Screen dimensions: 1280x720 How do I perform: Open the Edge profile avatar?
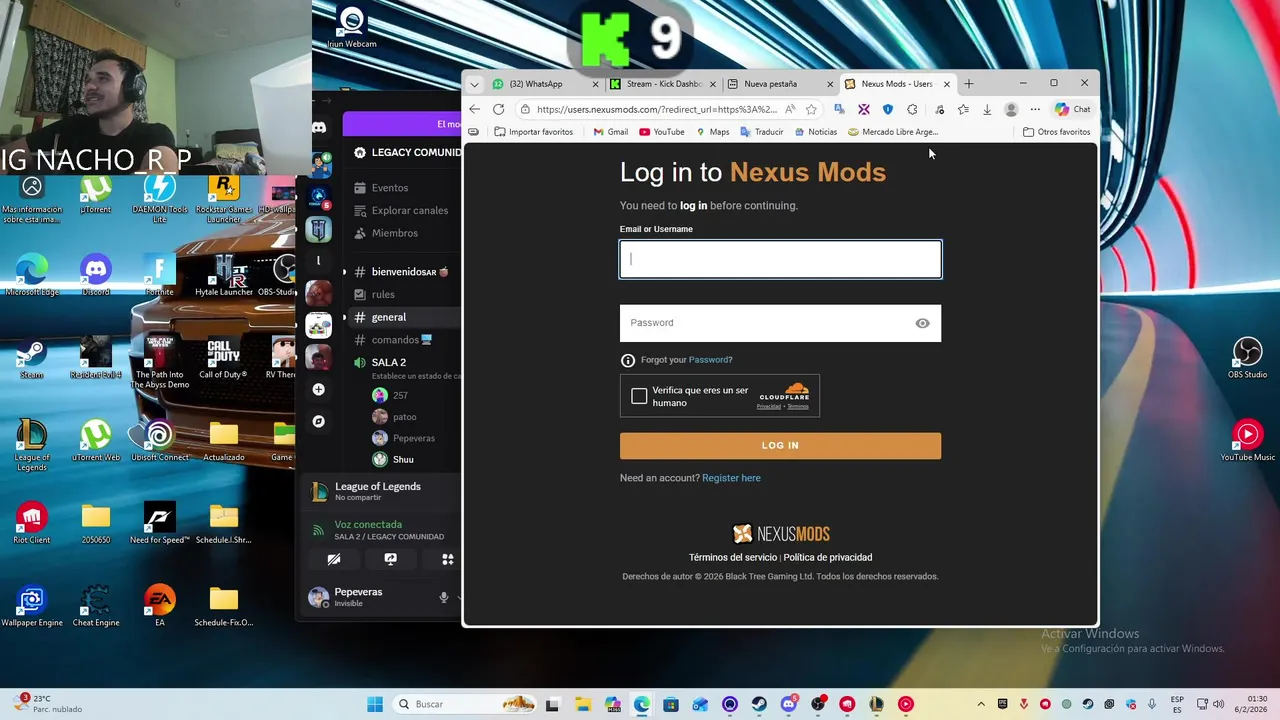point(1011,109)
